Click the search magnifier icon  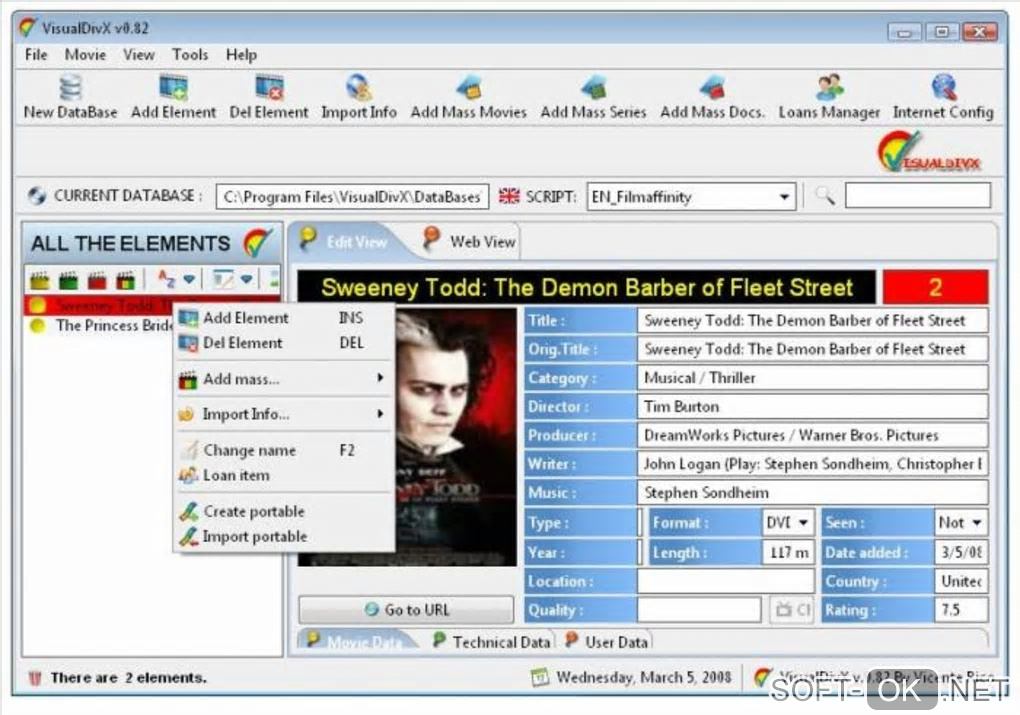pos(825,195)
